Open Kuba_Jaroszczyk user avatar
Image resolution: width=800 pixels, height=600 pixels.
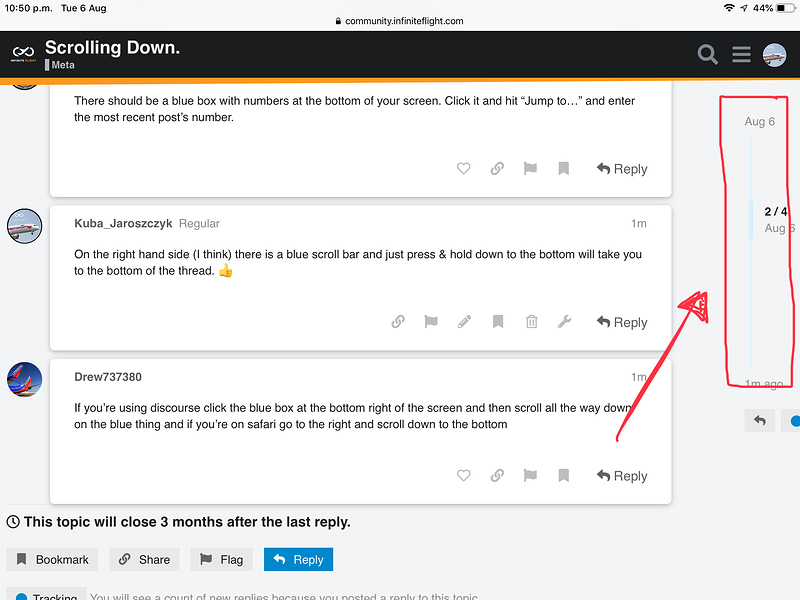coord(24,226)
